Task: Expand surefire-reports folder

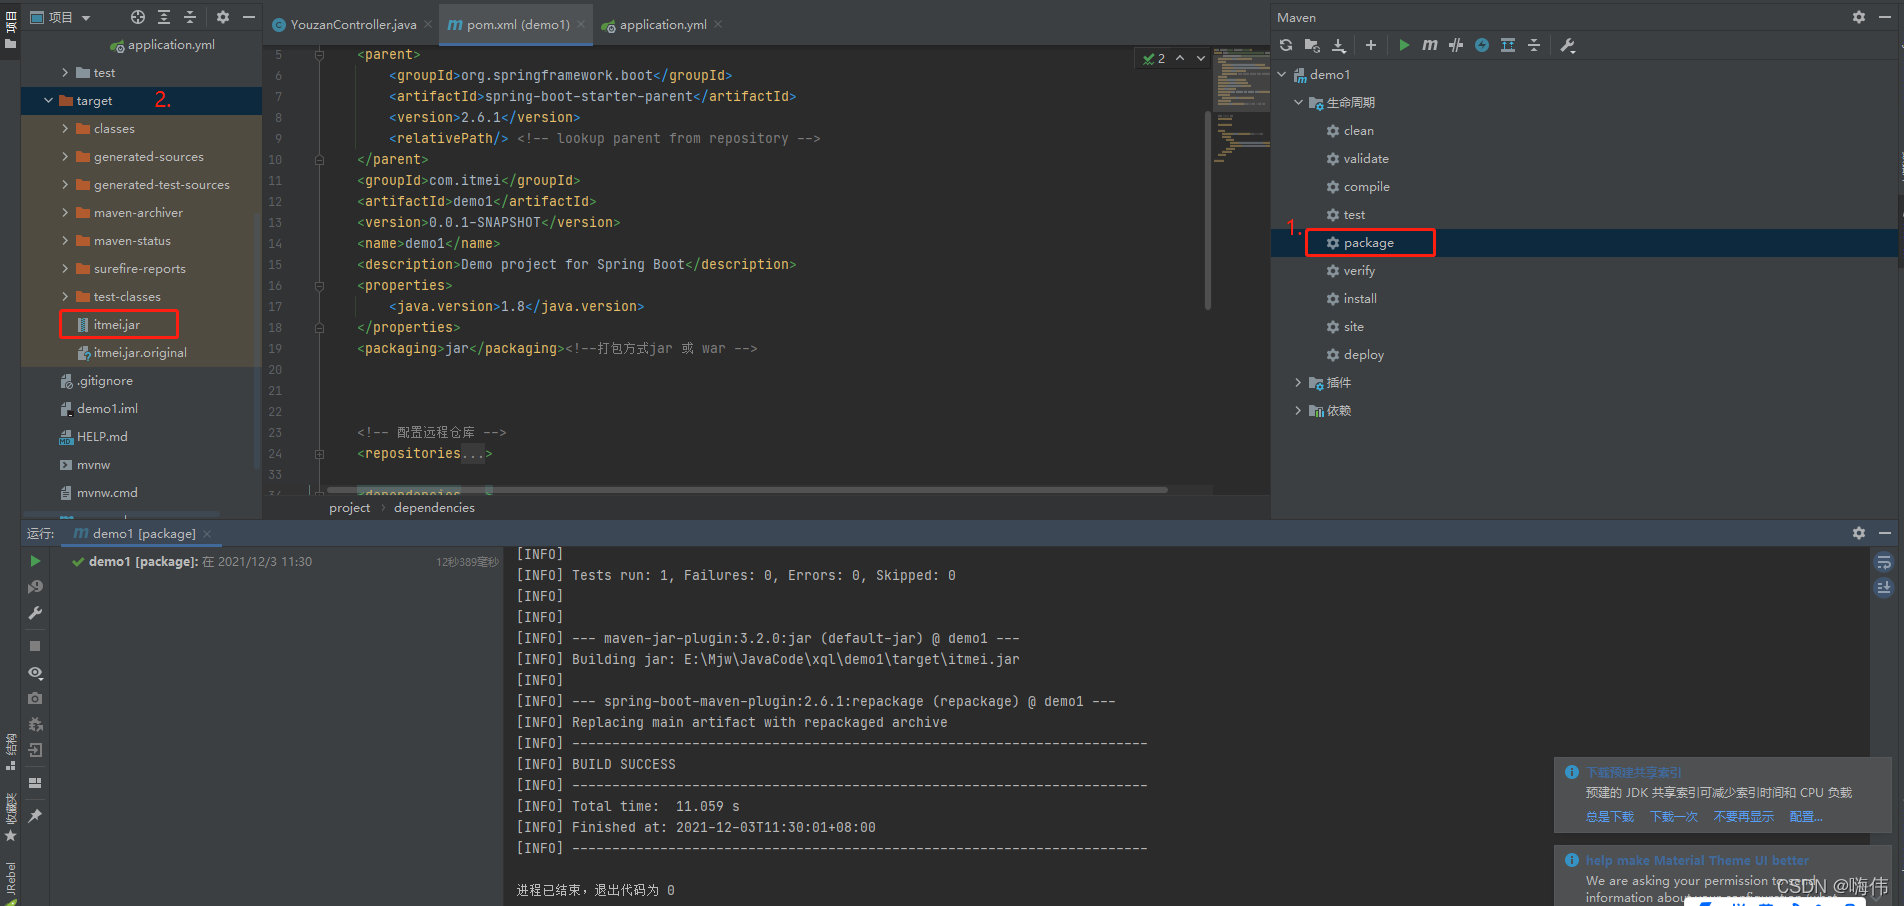Action: [65, 268]
